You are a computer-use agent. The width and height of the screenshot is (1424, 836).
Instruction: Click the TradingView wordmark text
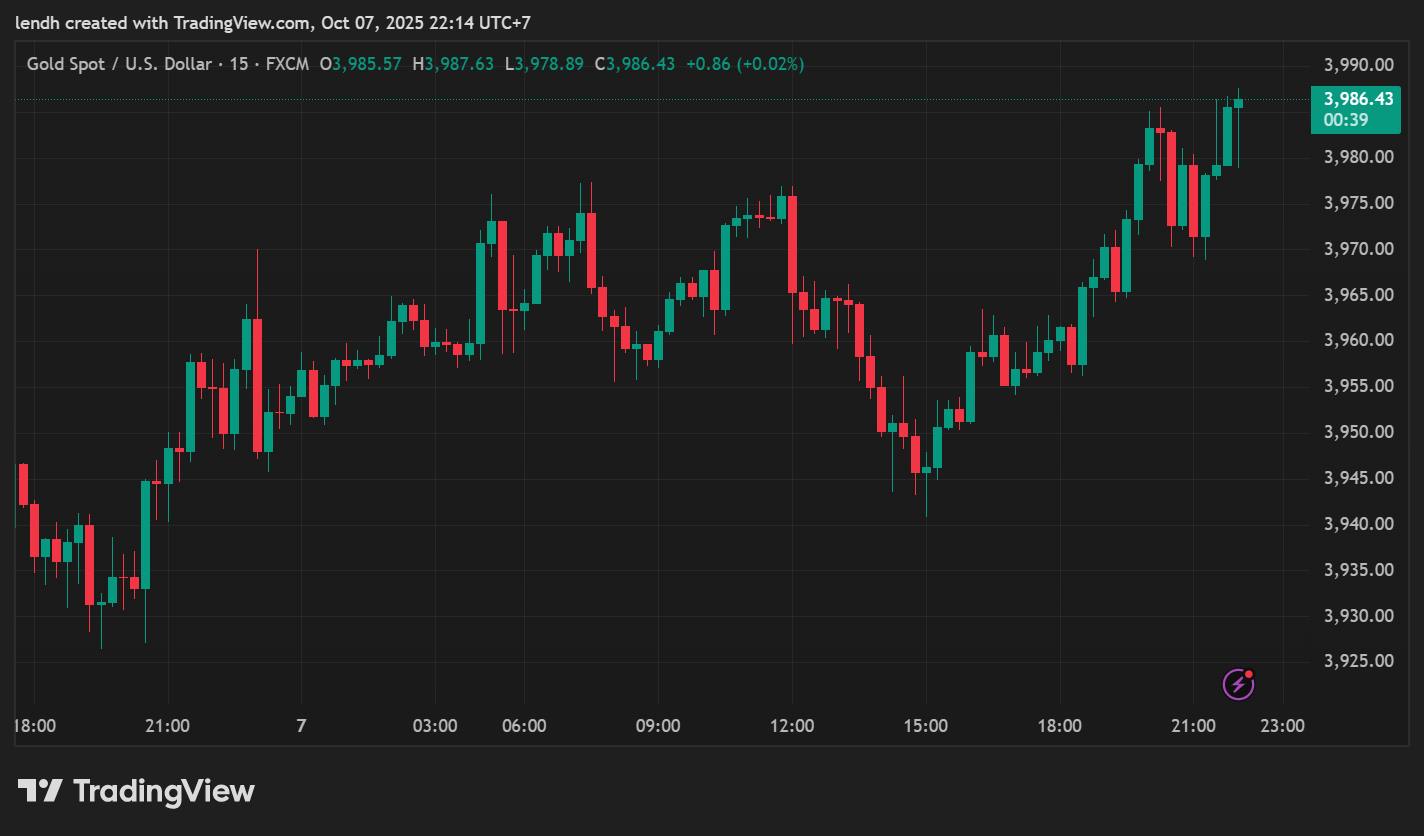point(164,791)
